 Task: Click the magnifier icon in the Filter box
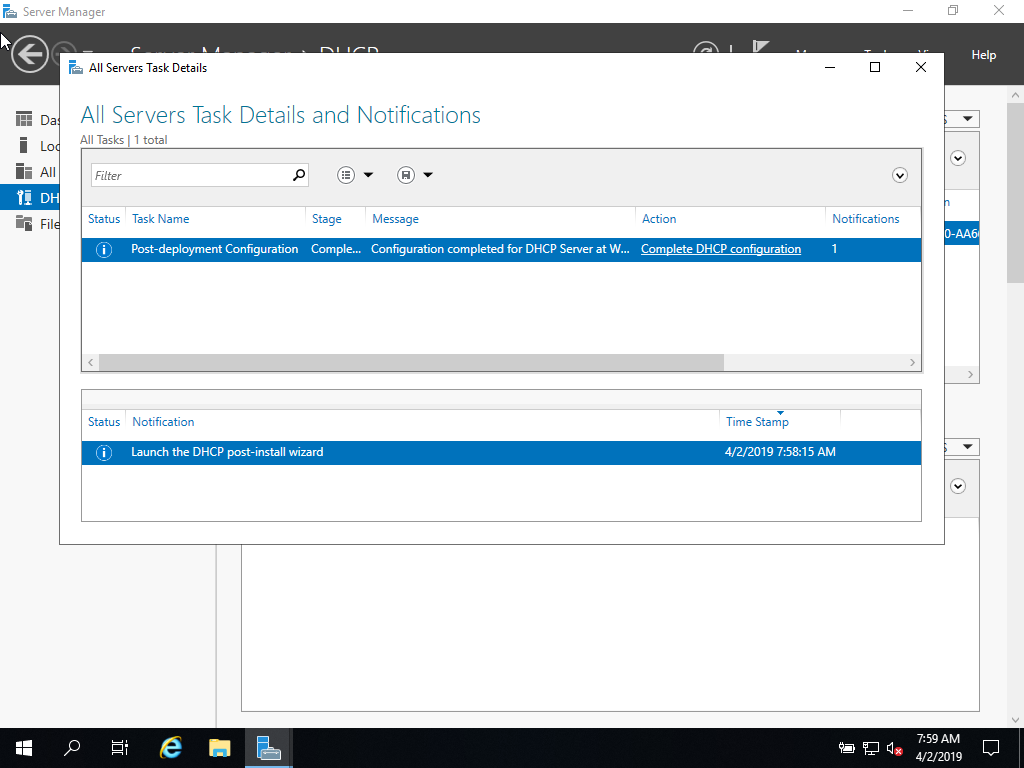point(298,175)
